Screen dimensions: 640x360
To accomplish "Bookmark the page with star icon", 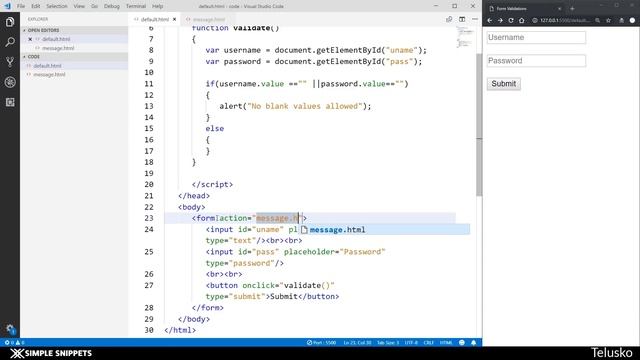I will (609, 20).
